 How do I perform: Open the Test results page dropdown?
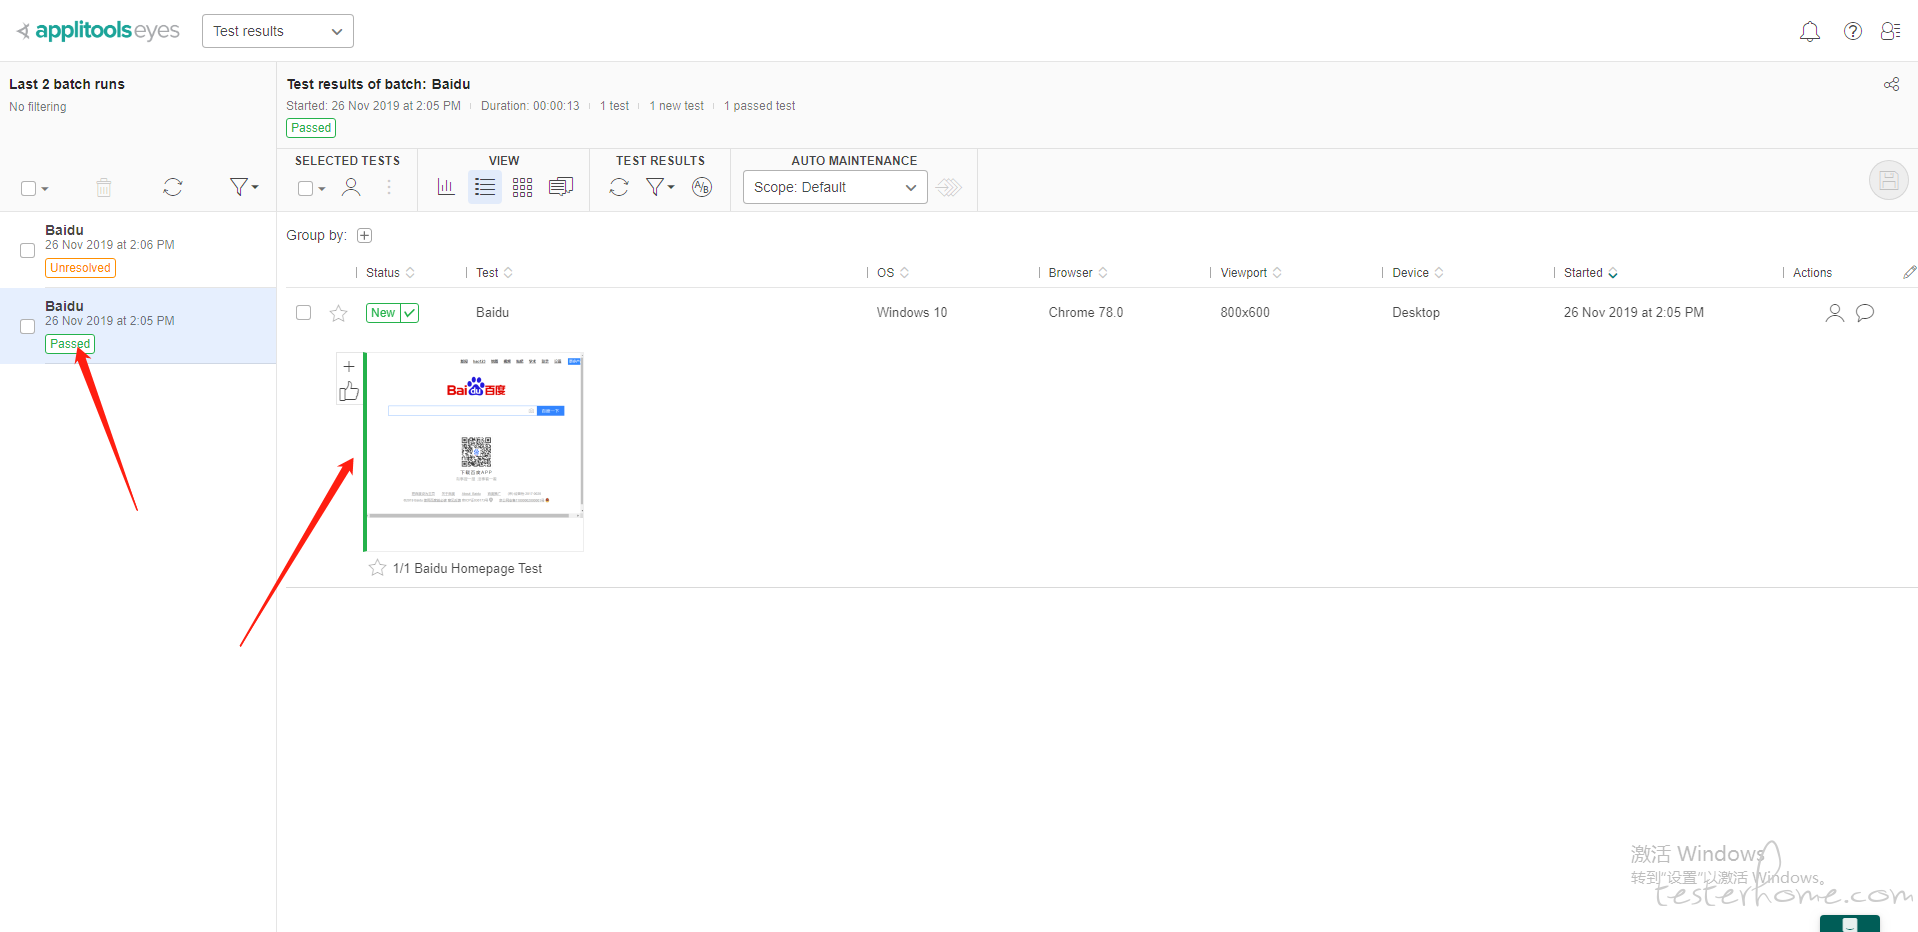[x=278, y=31]
